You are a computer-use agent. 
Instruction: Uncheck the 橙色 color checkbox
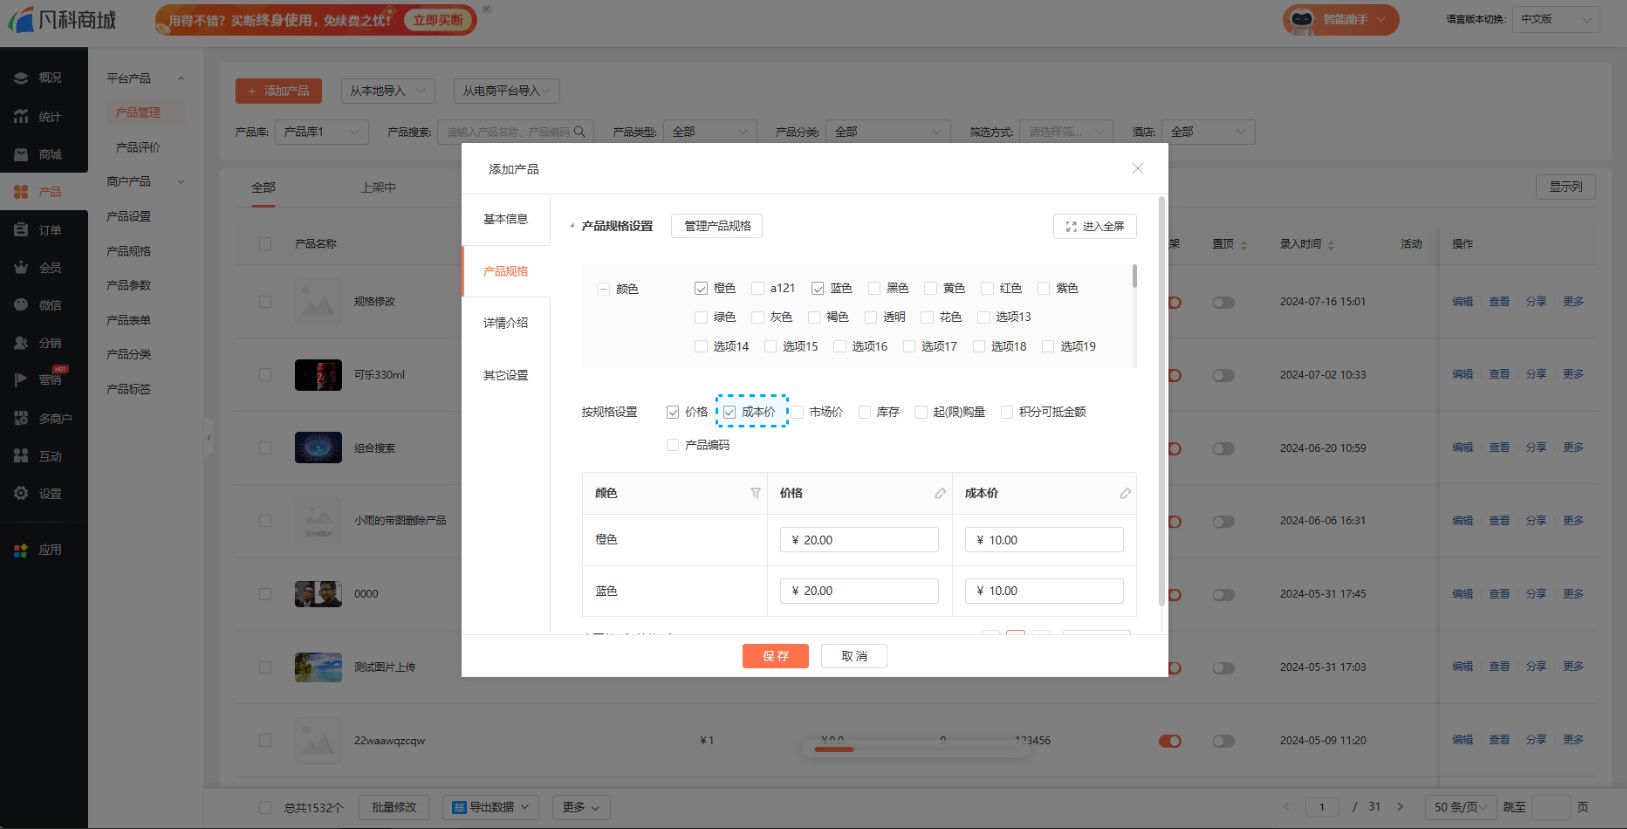[x=701, y=288]
